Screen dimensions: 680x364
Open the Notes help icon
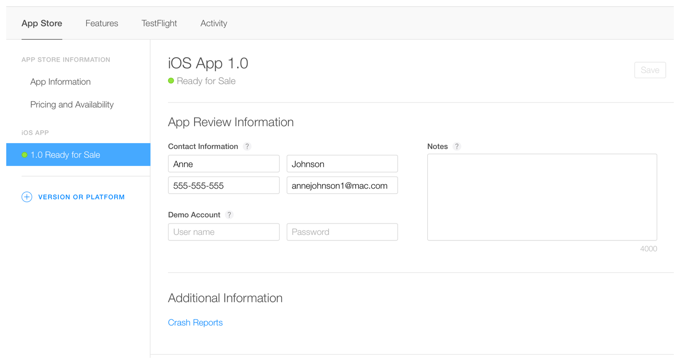pyautogui.click(x=456, y=146)
